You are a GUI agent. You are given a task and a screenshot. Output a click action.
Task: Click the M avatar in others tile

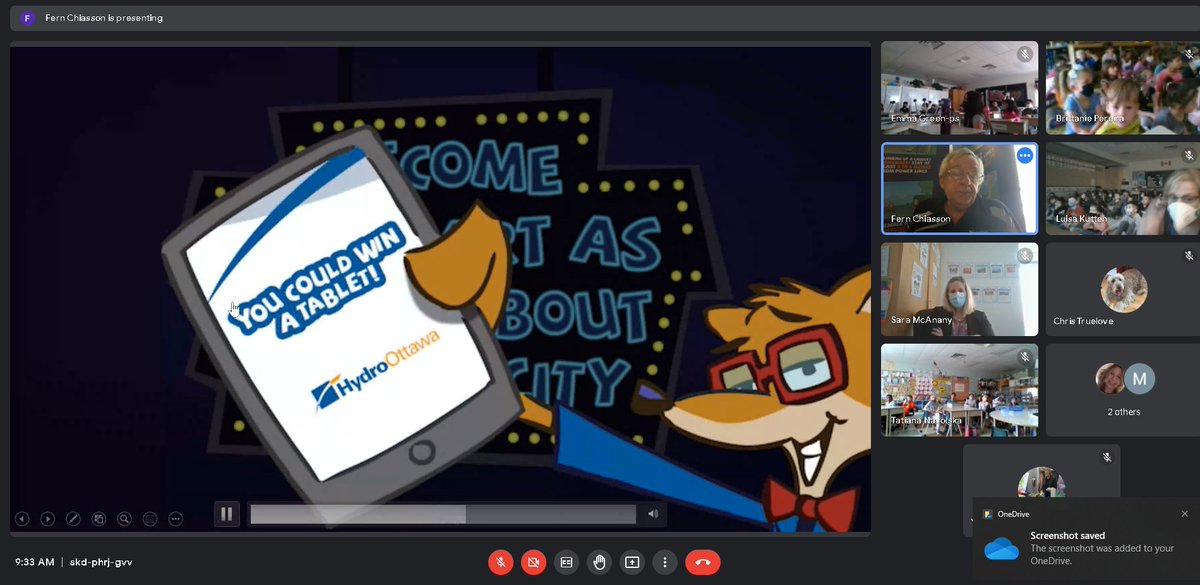click(1140, 378)
